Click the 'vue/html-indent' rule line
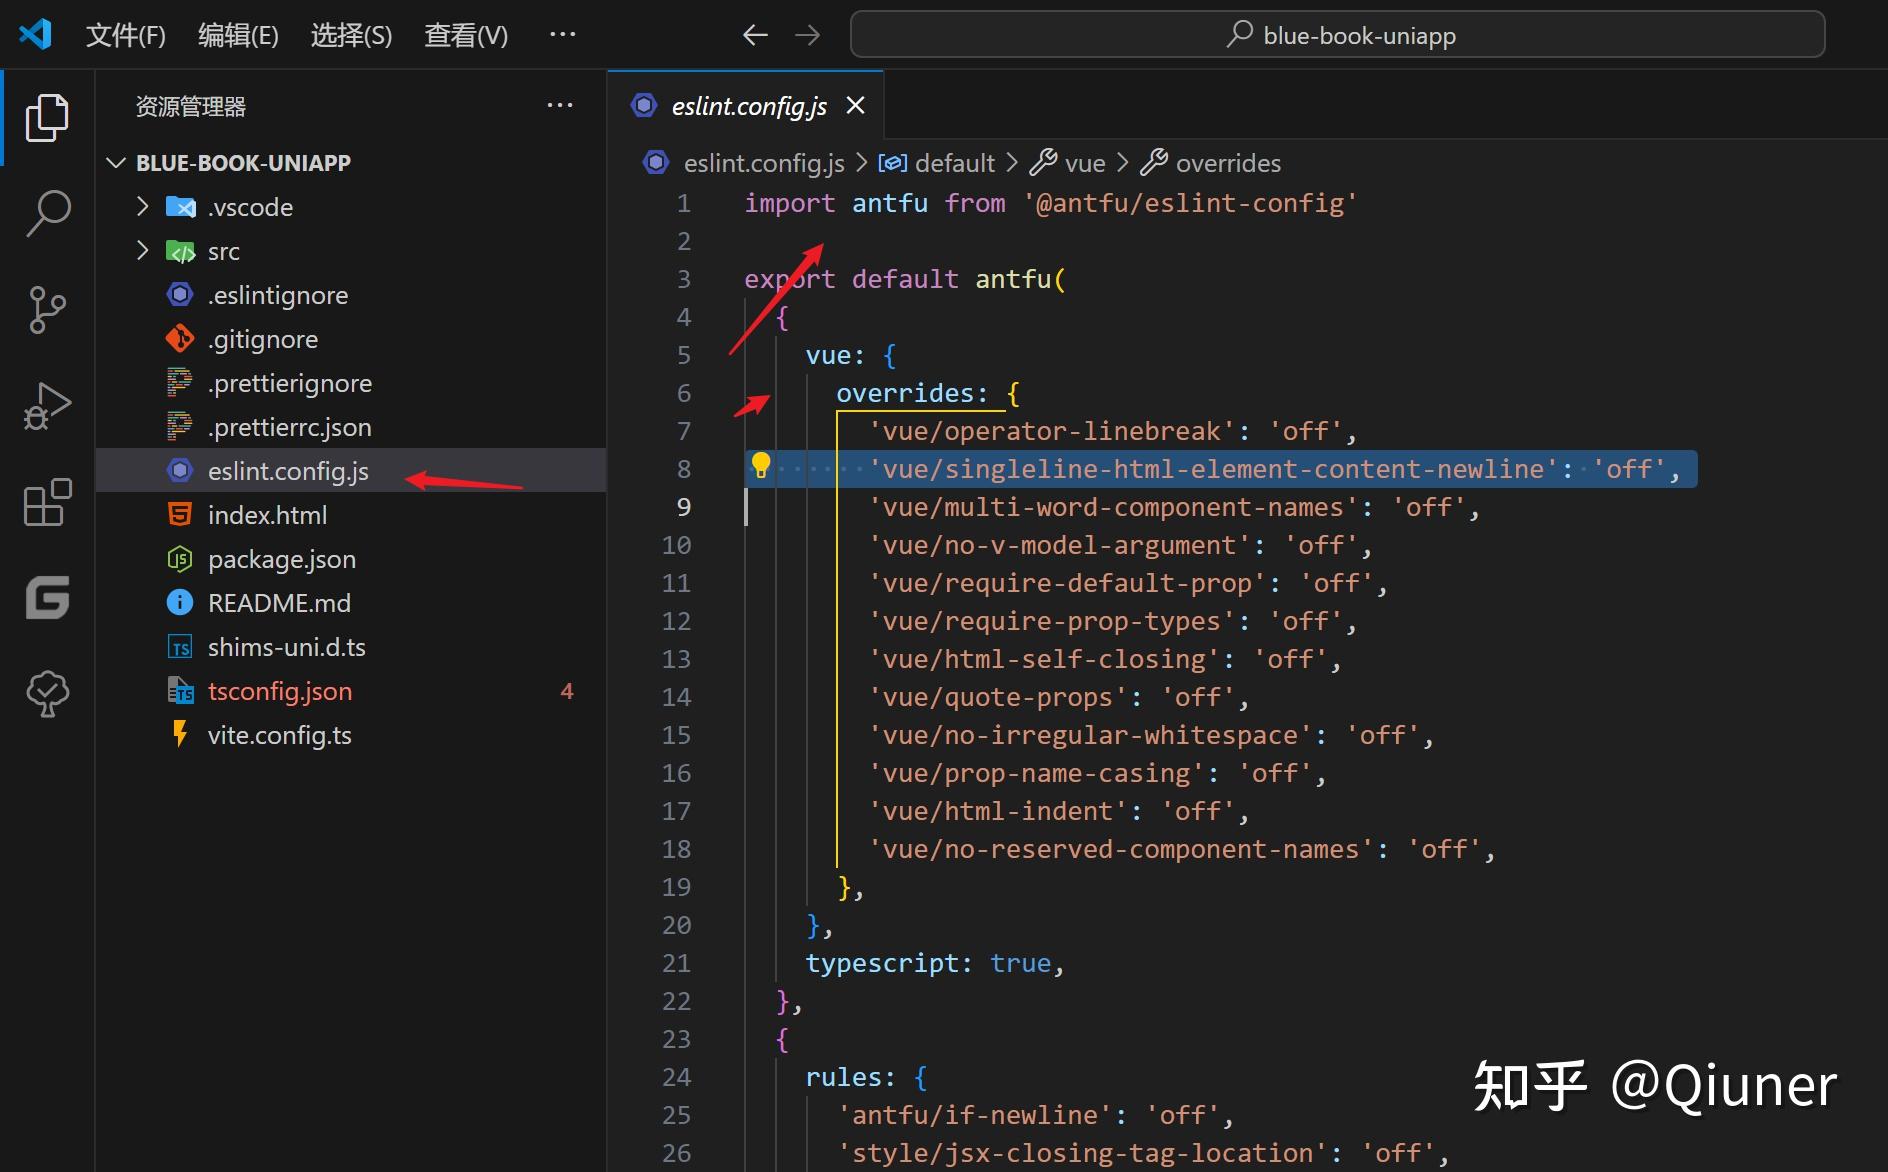 [x=1058, y=811]
